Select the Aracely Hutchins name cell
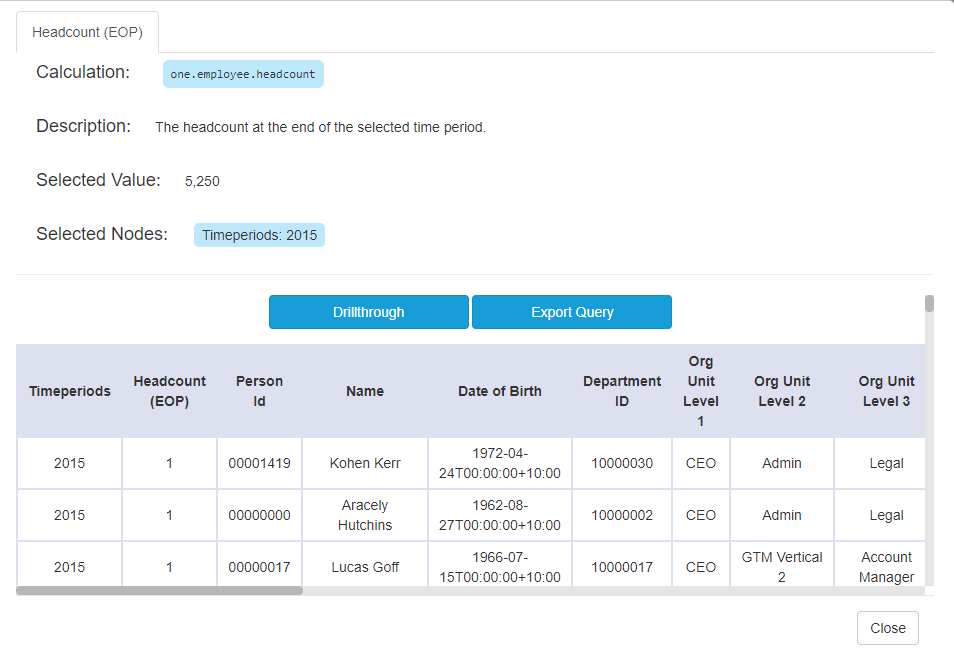Image resolution: width=954 pixels, height=652 pixels. tap(365, 515)
